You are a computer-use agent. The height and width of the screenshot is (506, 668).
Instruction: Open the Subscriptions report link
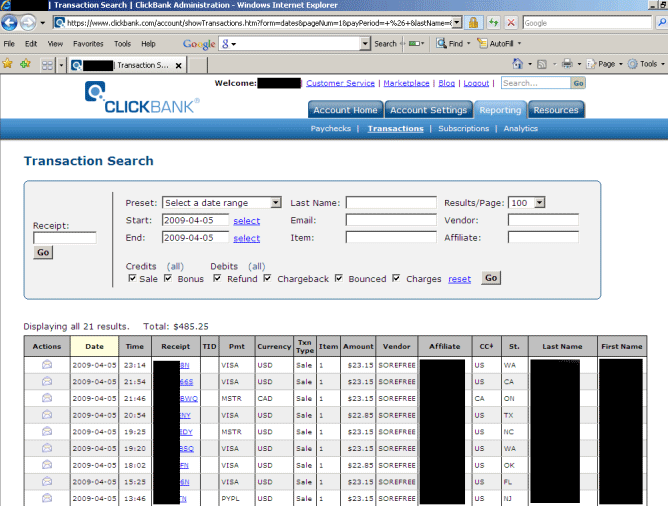point(464,128)
